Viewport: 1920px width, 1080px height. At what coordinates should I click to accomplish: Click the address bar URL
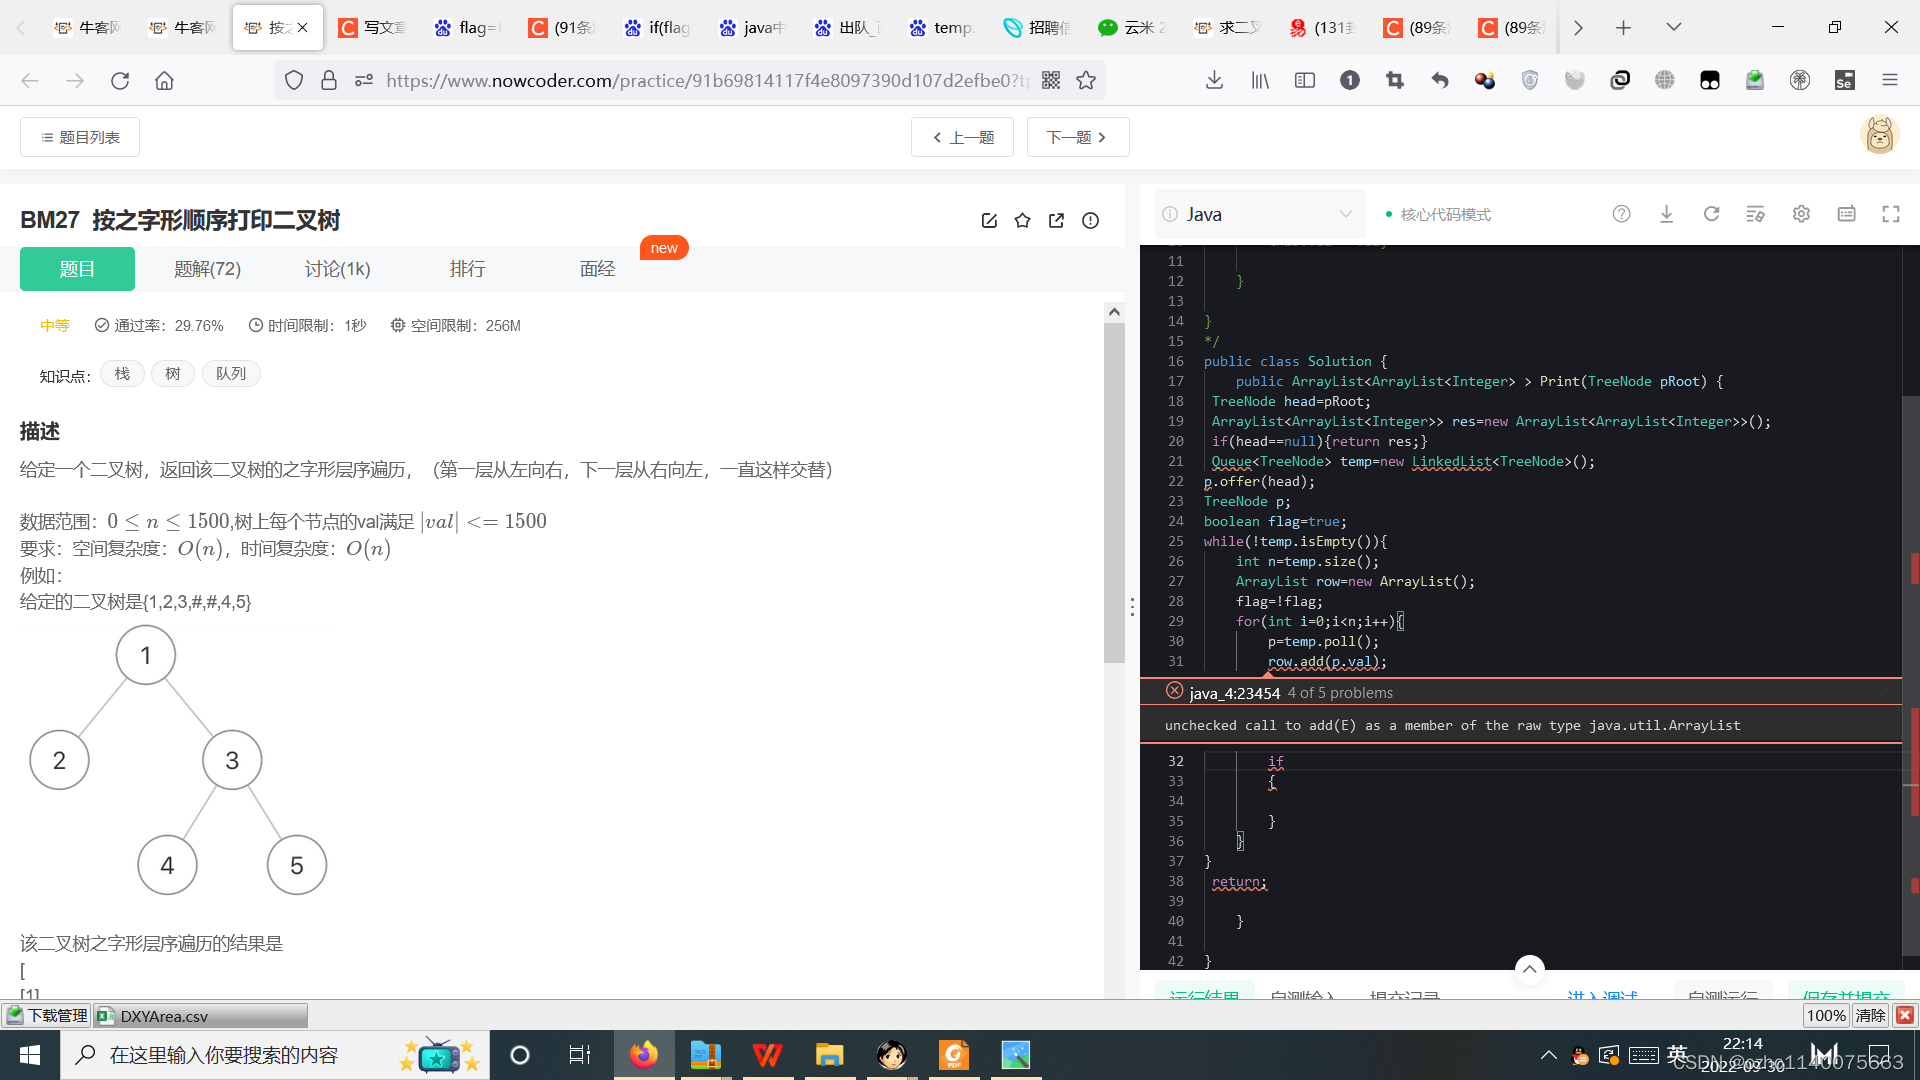[706, 81]
